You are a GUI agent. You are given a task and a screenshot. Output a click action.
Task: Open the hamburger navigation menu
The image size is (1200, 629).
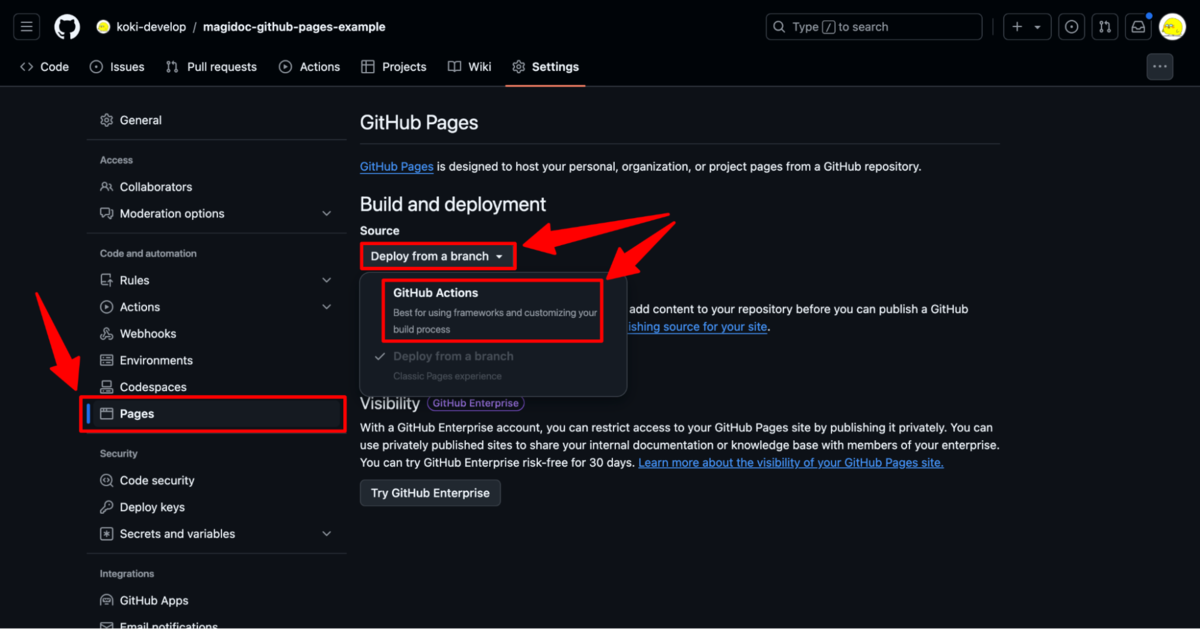coord(27,27)
